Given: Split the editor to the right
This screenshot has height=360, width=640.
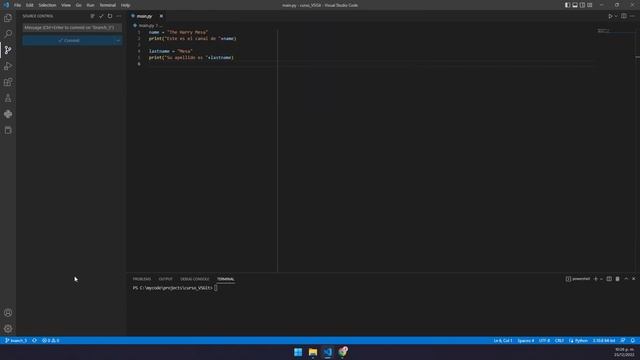Looking at the screenshot, I should coord(624,16).
